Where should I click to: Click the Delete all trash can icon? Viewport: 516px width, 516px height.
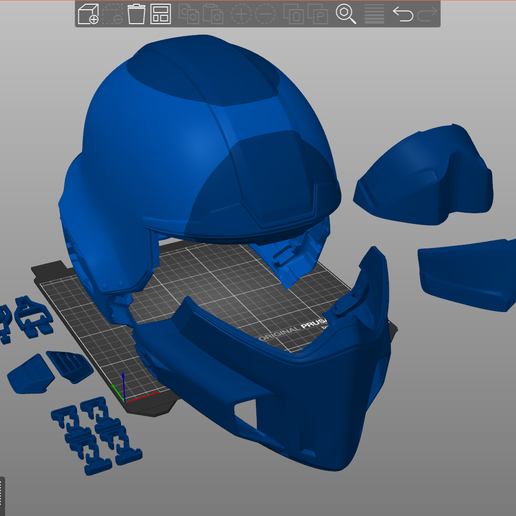coord(136,14)
